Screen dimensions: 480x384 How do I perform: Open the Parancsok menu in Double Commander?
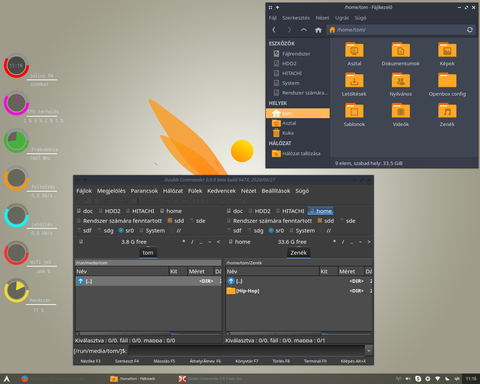144,191
